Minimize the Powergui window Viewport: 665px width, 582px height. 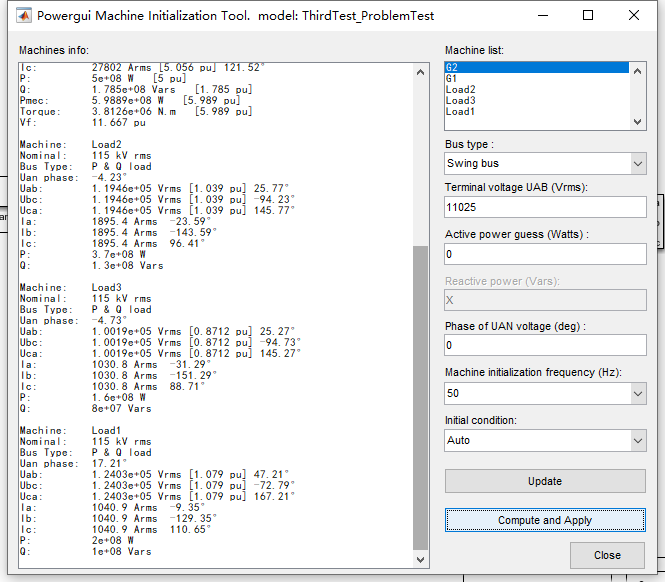tap(542, 15)
